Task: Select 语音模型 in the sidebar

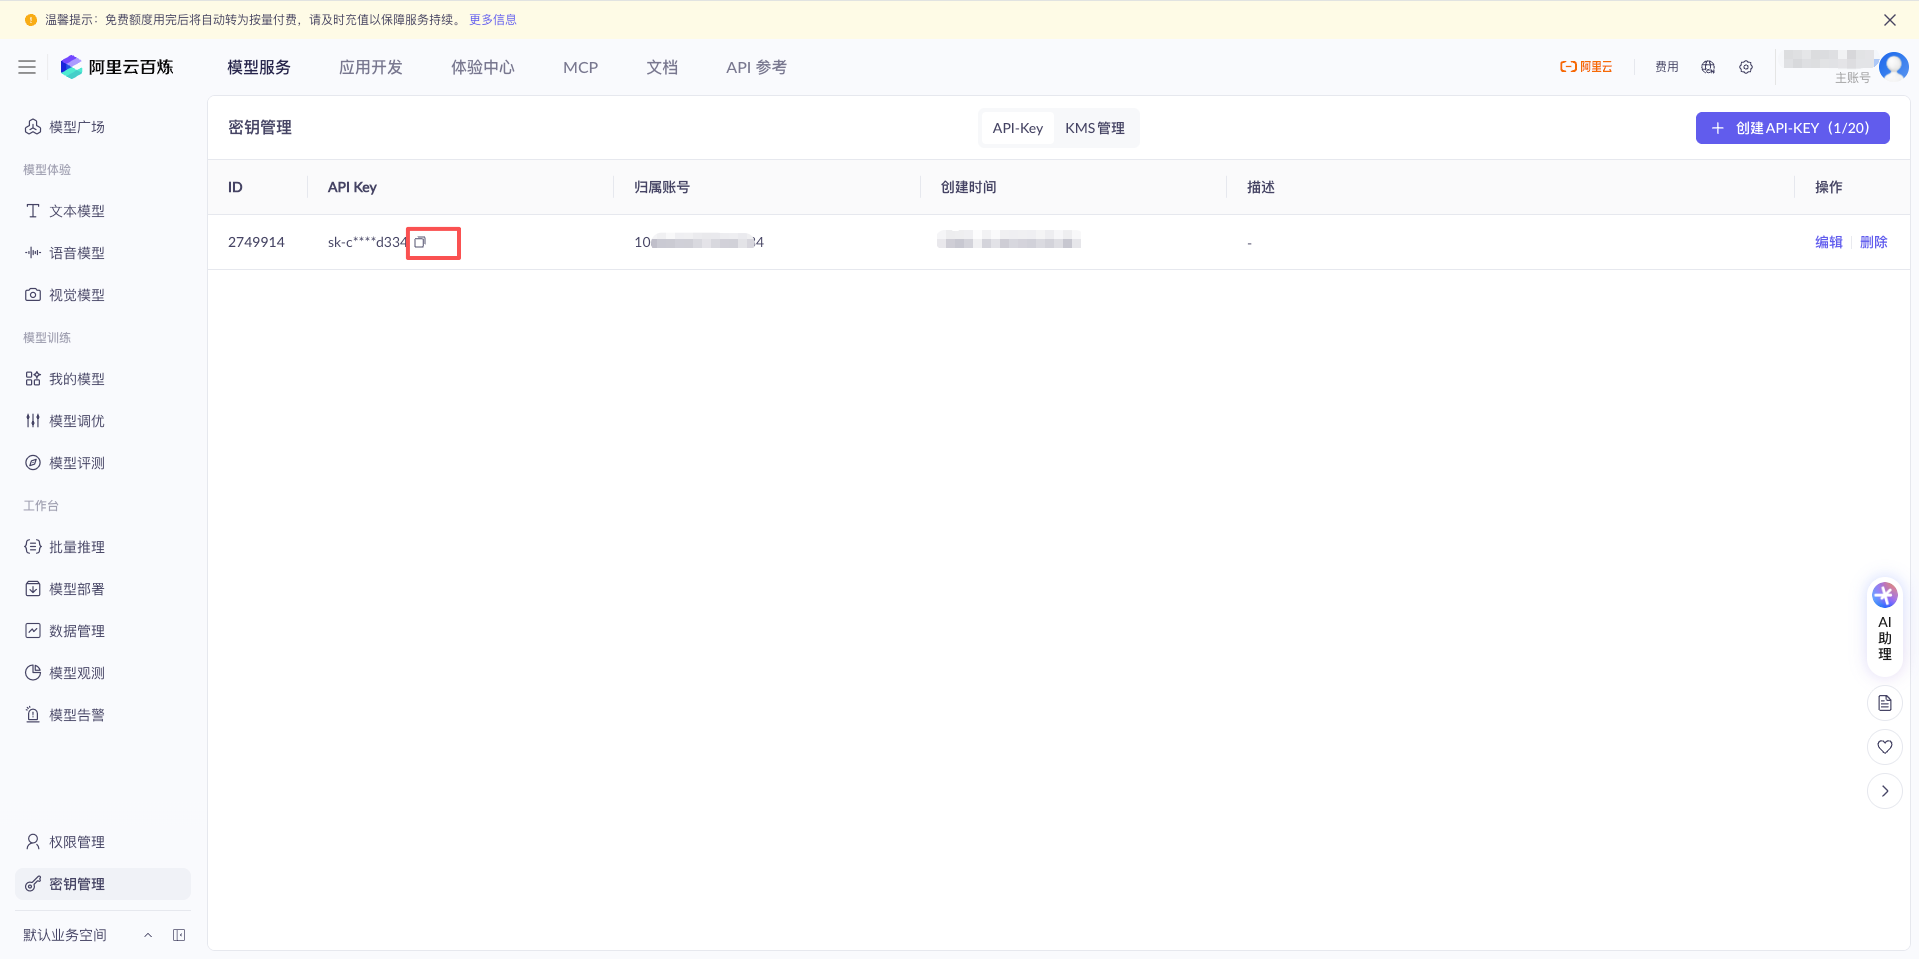Action: click(x=77, y=252)
